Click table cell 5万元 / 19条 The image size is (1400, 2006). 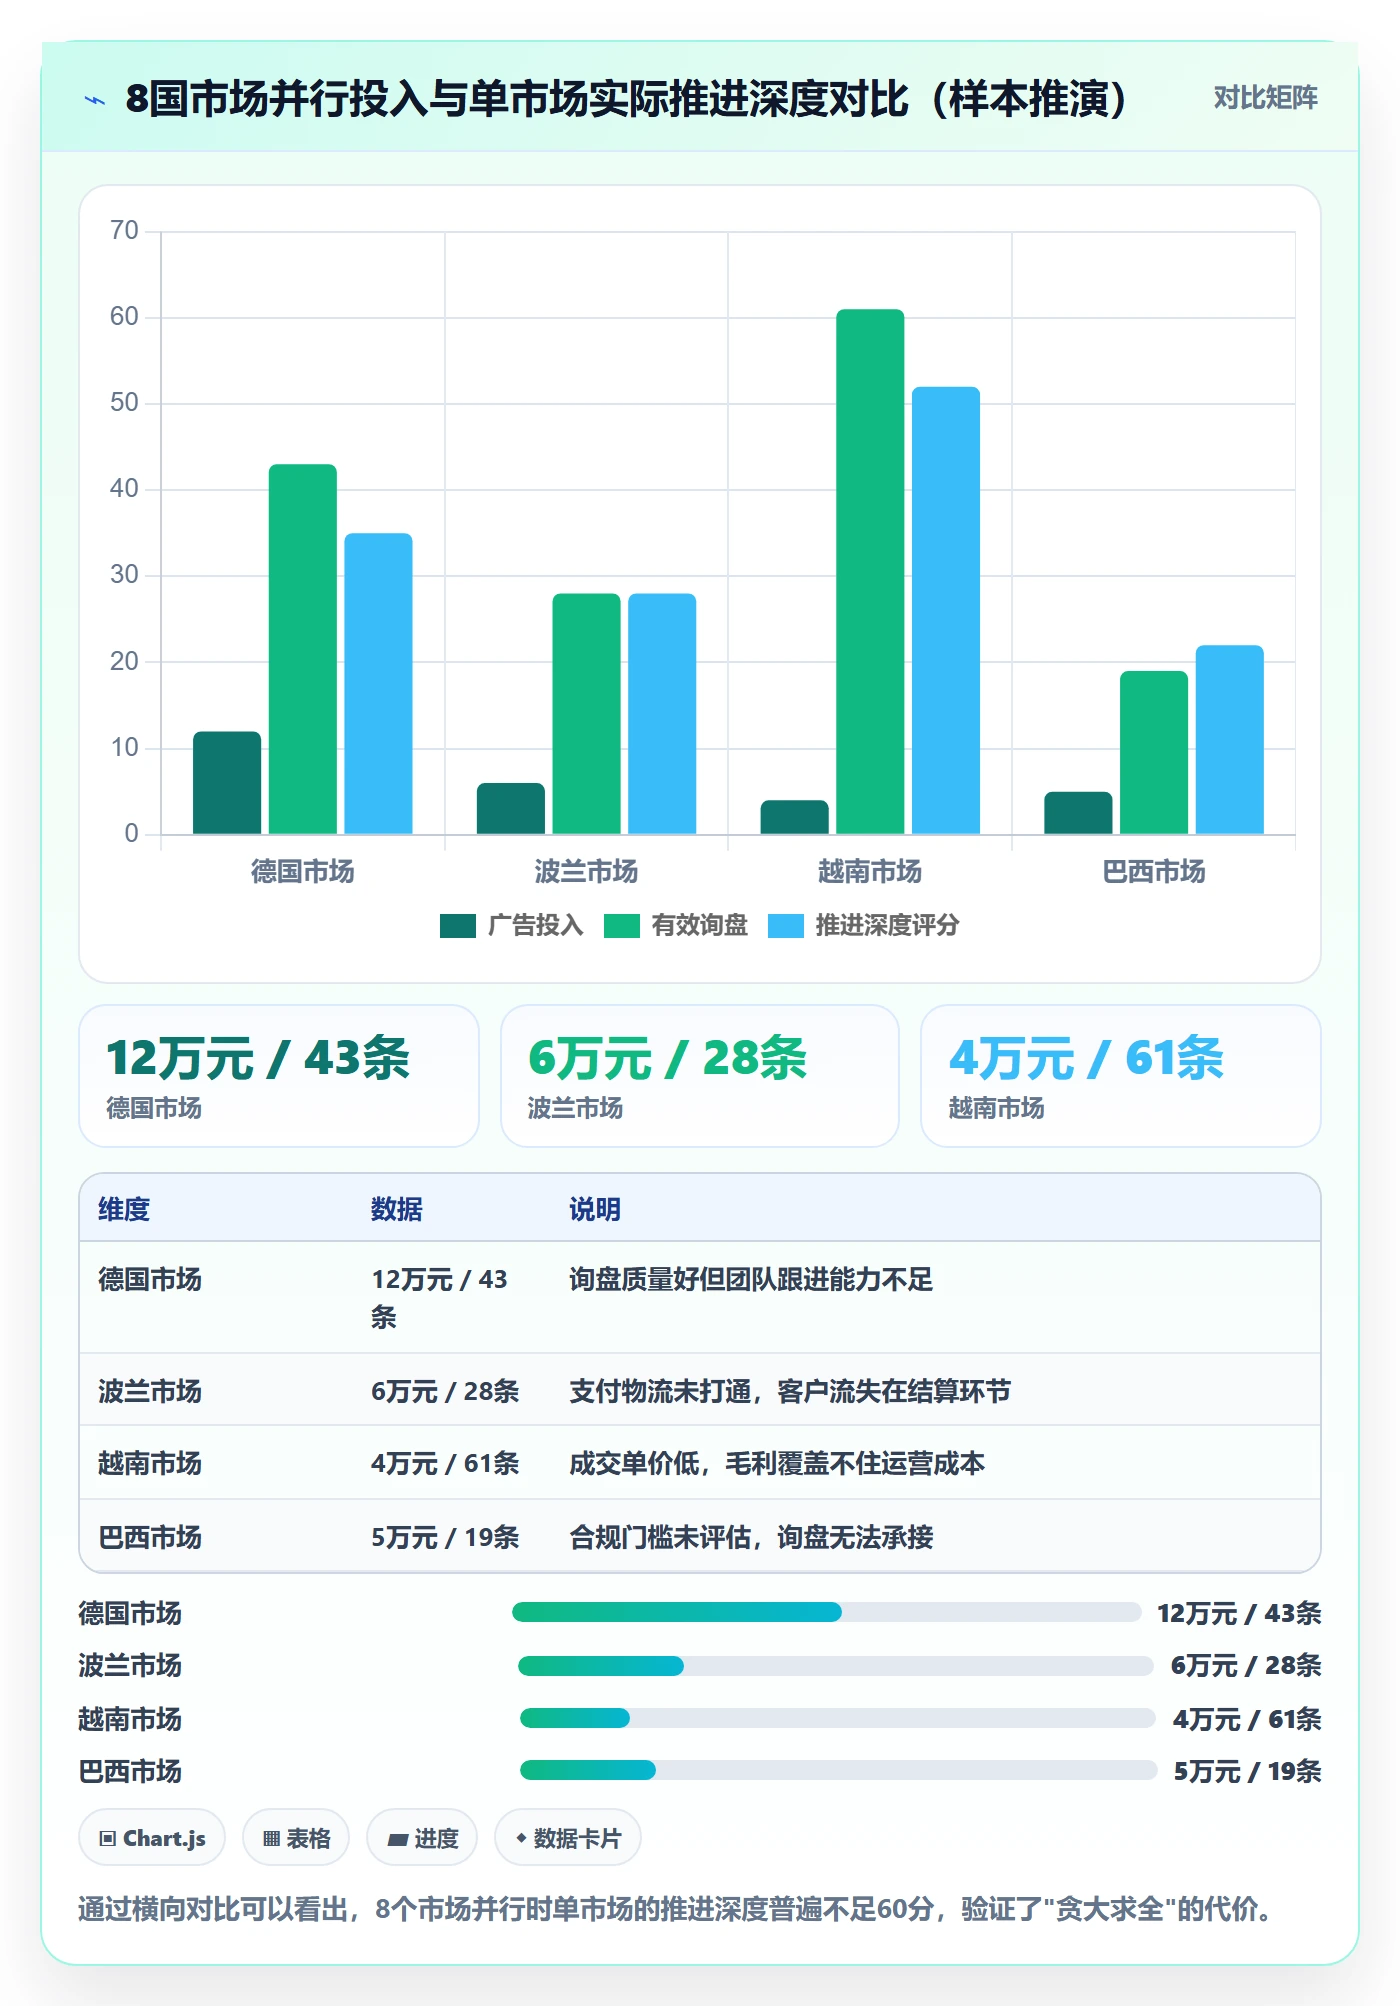[x=445, y=1537]
